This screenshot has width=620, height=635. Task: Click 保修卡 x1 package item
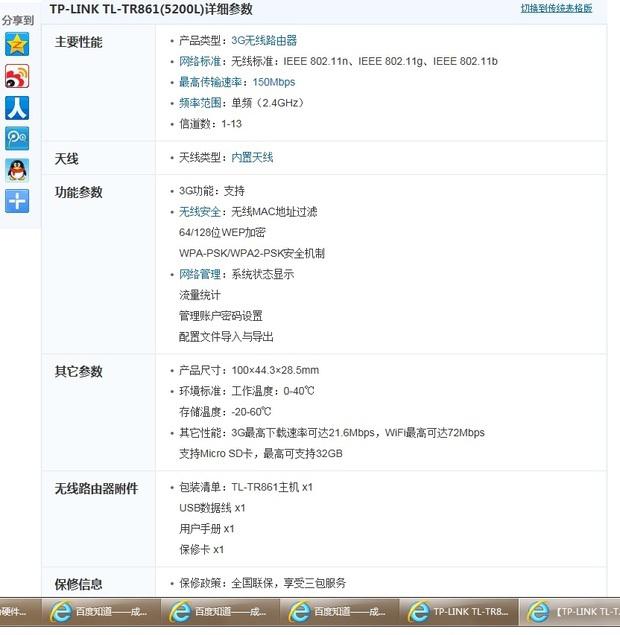[x=202, y=550]
